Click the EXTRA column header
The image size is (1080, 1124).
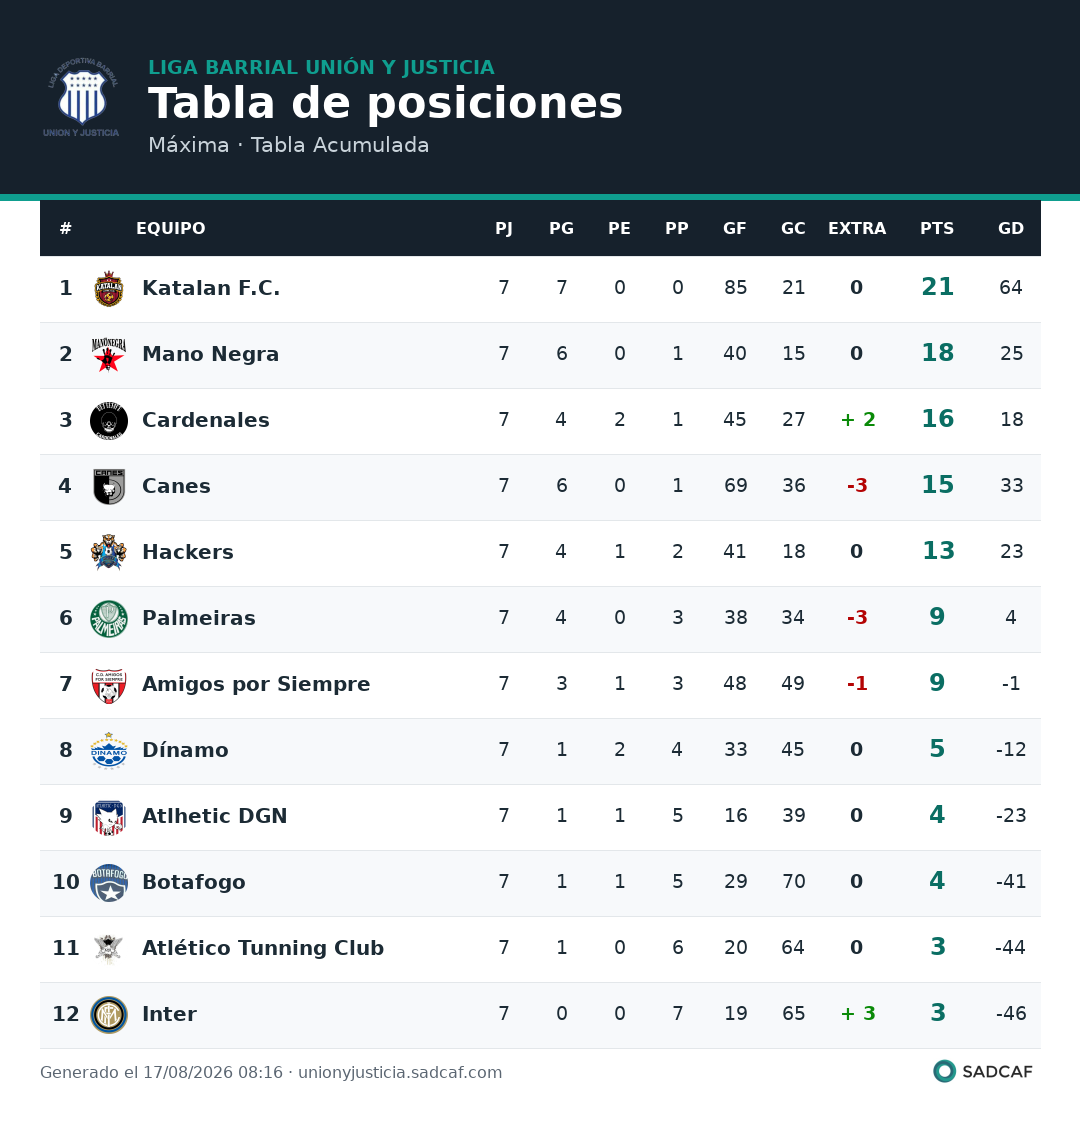(856, 229)
